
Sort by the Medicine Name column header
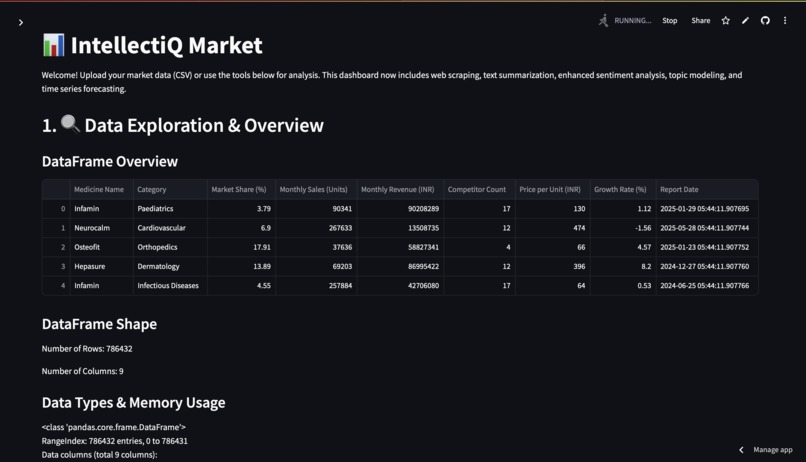click(101, 189)
